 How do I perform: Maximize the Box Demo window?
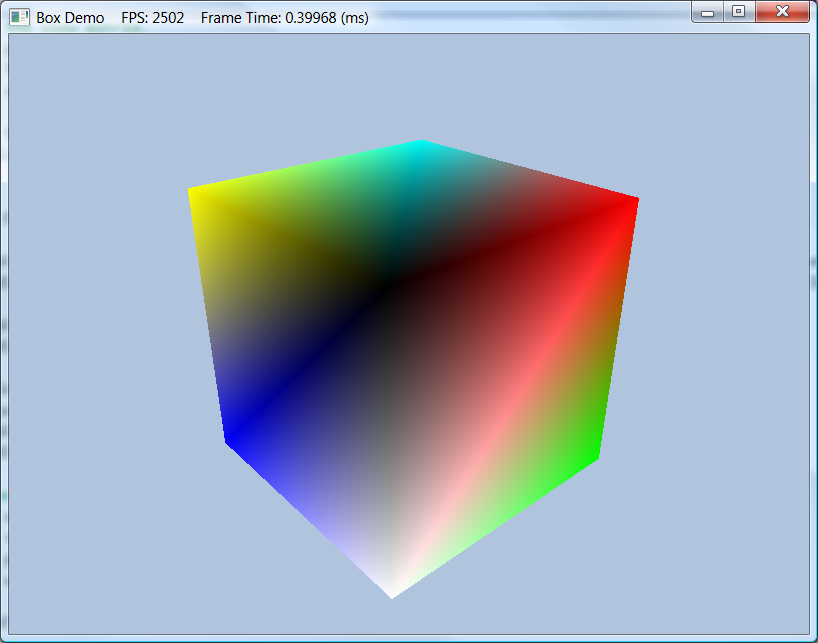tap(738, 12)
